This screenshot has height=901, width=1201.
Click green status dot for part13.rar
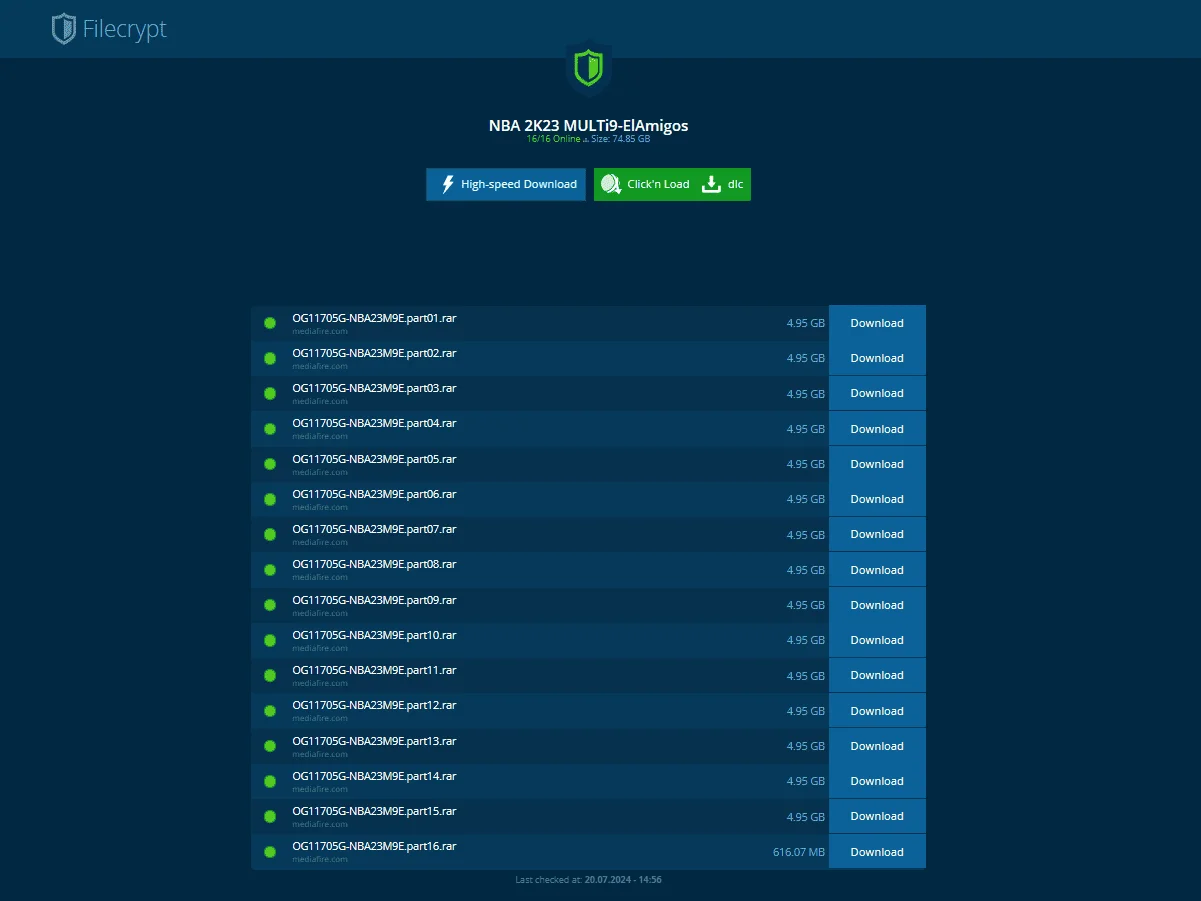pos(270,746)
